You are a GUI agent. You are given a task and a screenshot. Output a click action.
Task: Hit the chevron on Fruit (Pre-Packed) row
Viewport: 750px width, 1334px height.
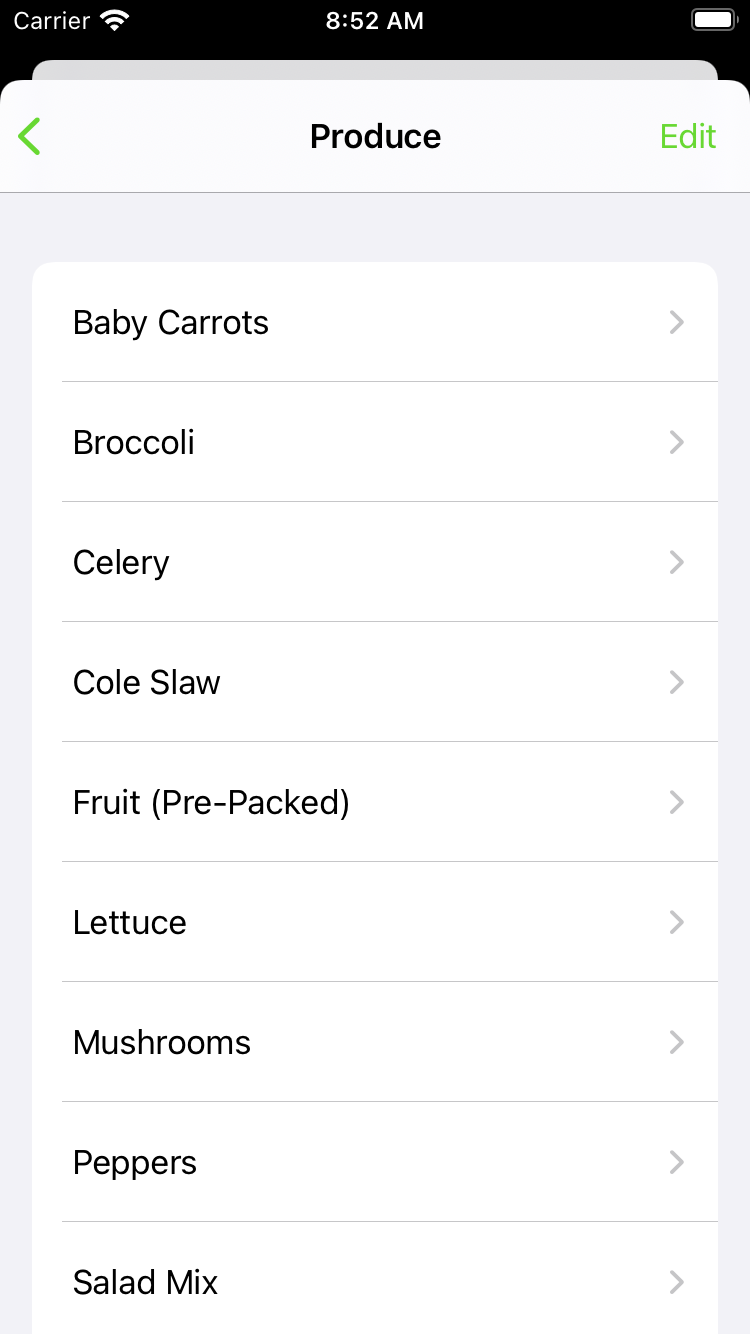click(x=677, y=802)
